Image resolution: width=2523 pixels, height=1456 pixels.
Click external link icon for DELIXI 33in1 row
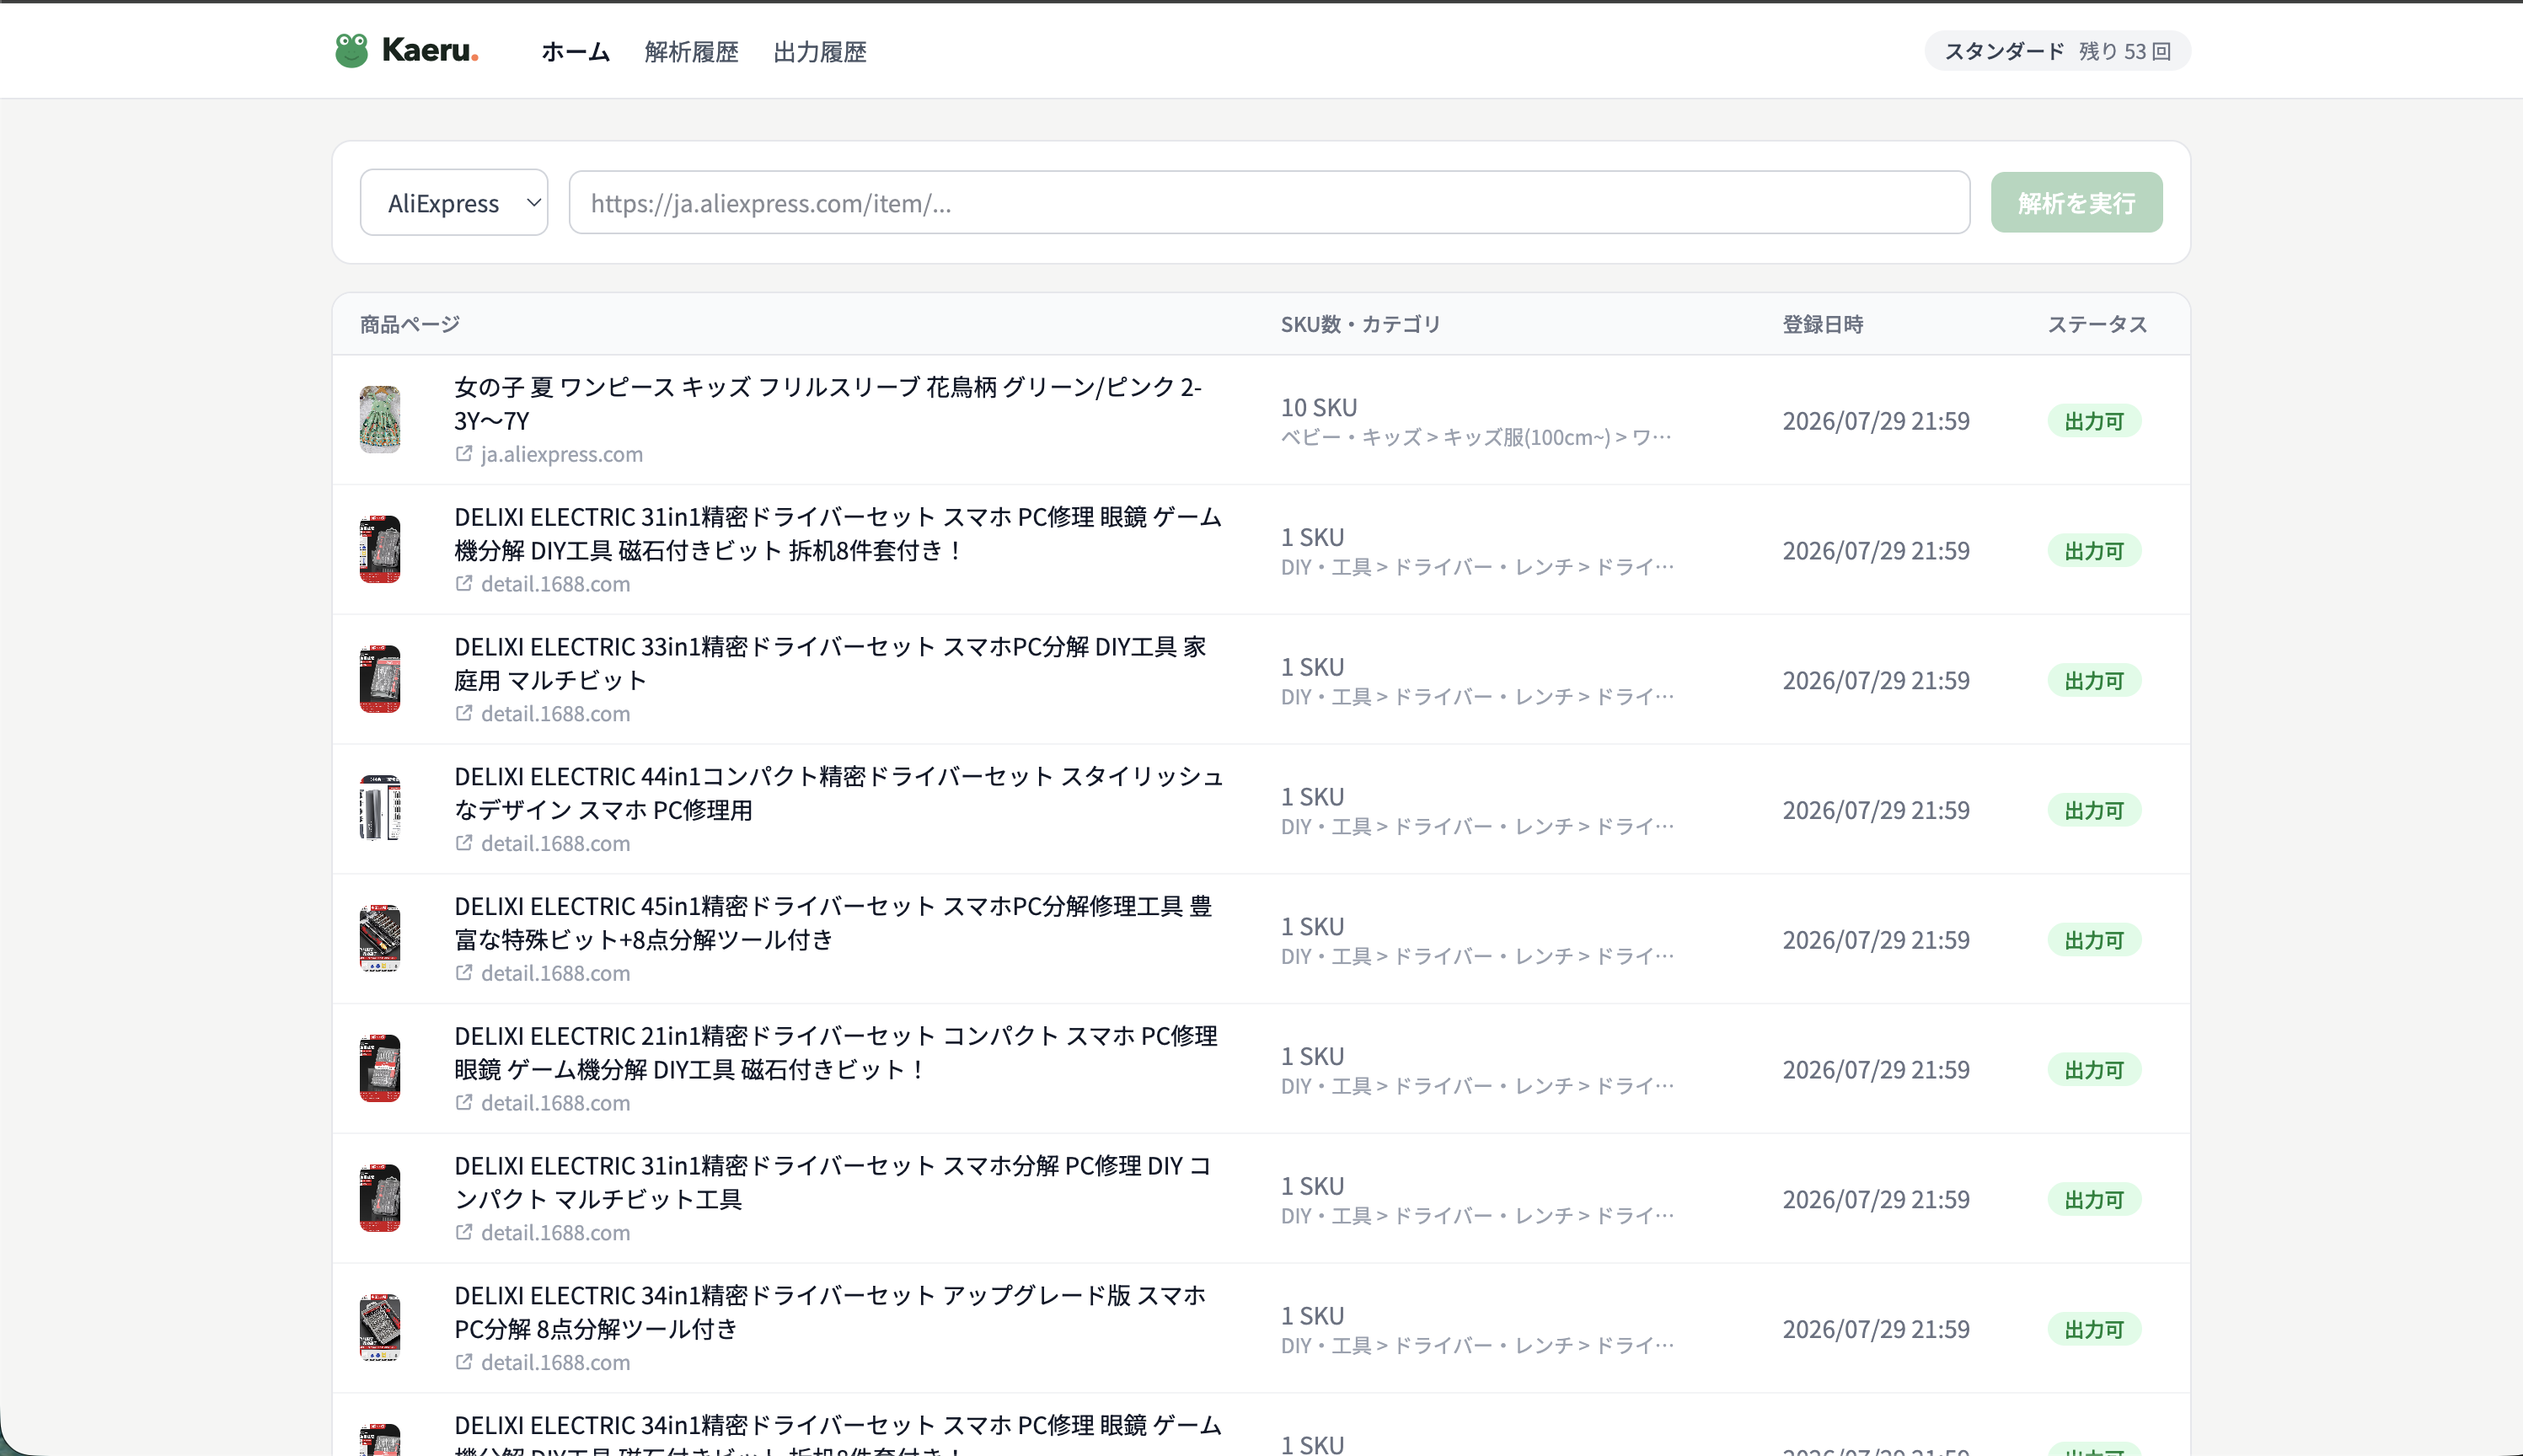tap(464, 713)
